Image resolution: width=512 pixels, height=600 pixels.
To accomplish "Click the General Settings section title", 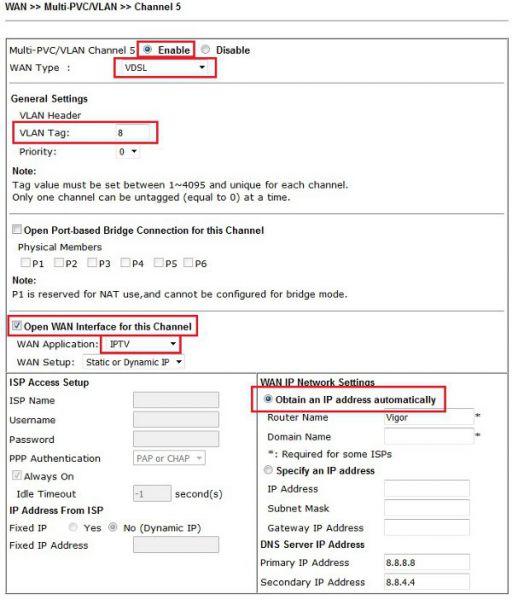I will [x=49, y=99].
